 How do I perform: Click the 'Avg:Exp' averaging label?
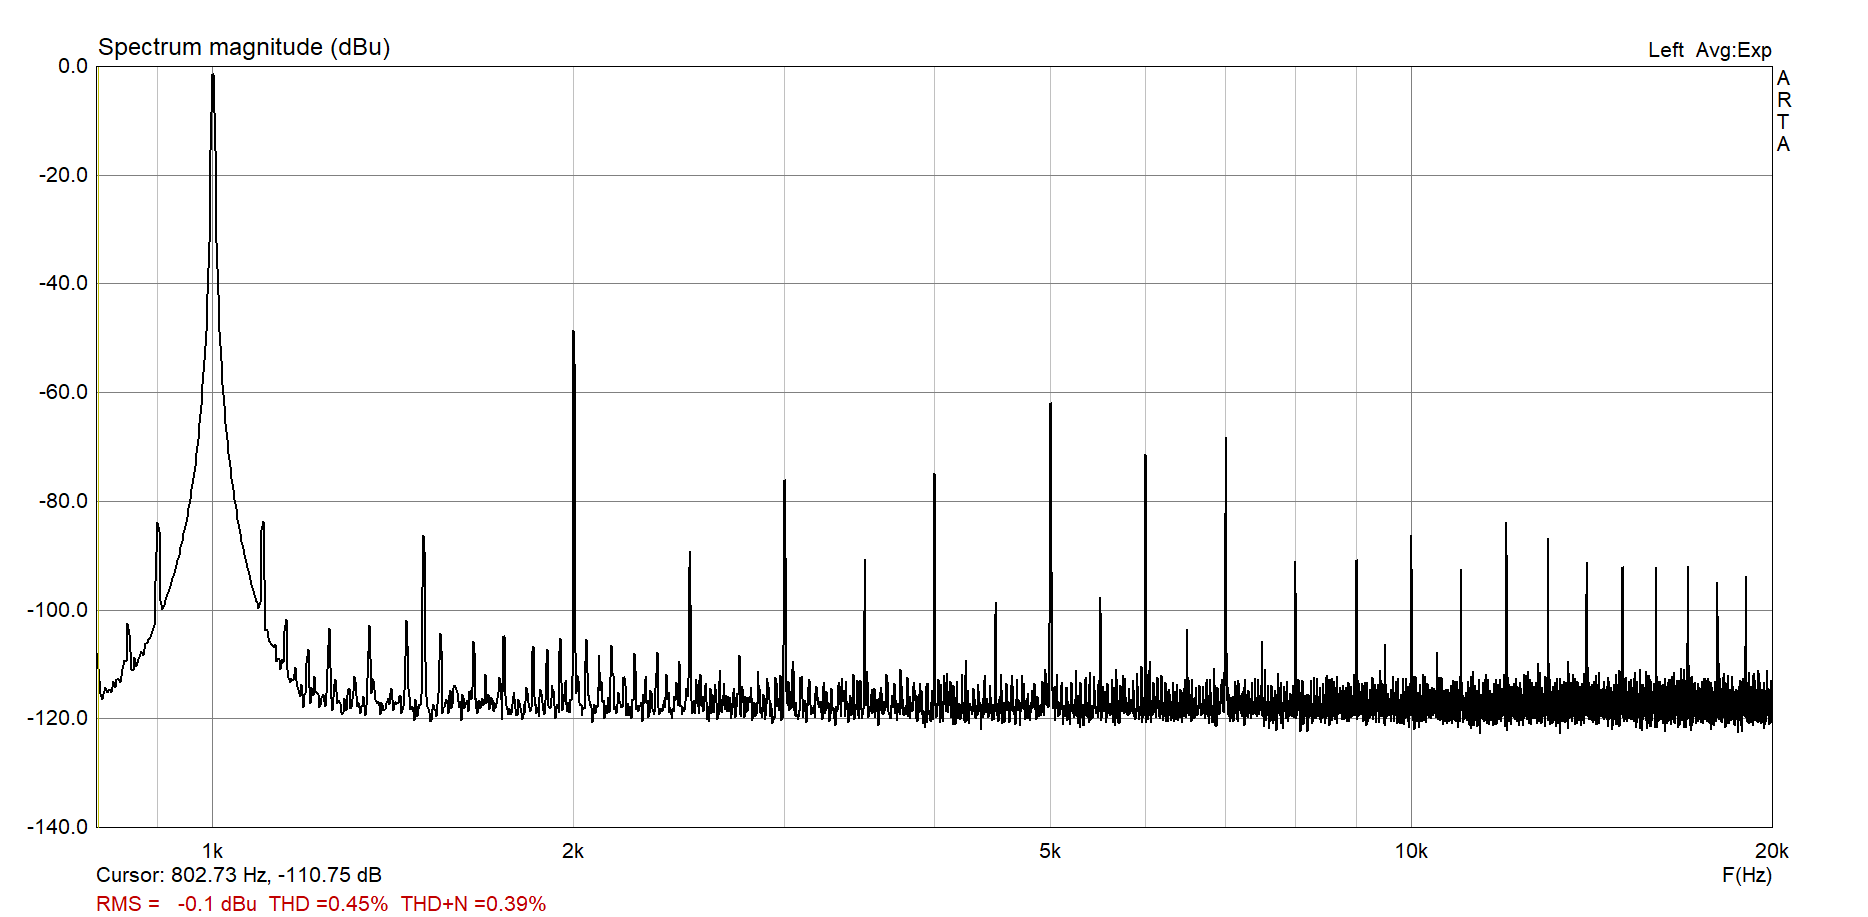click(x=1733, y=50)
